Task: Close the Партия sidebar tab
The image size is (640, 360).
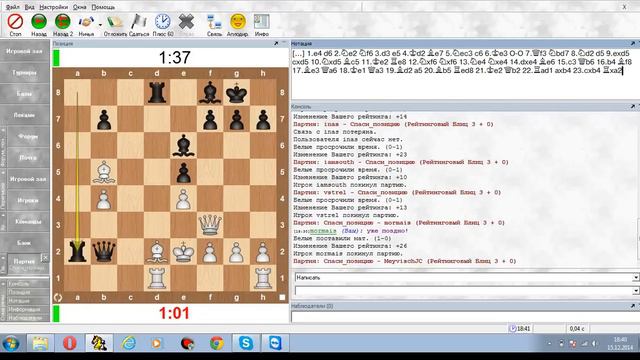Action: (x=45, y=258)
